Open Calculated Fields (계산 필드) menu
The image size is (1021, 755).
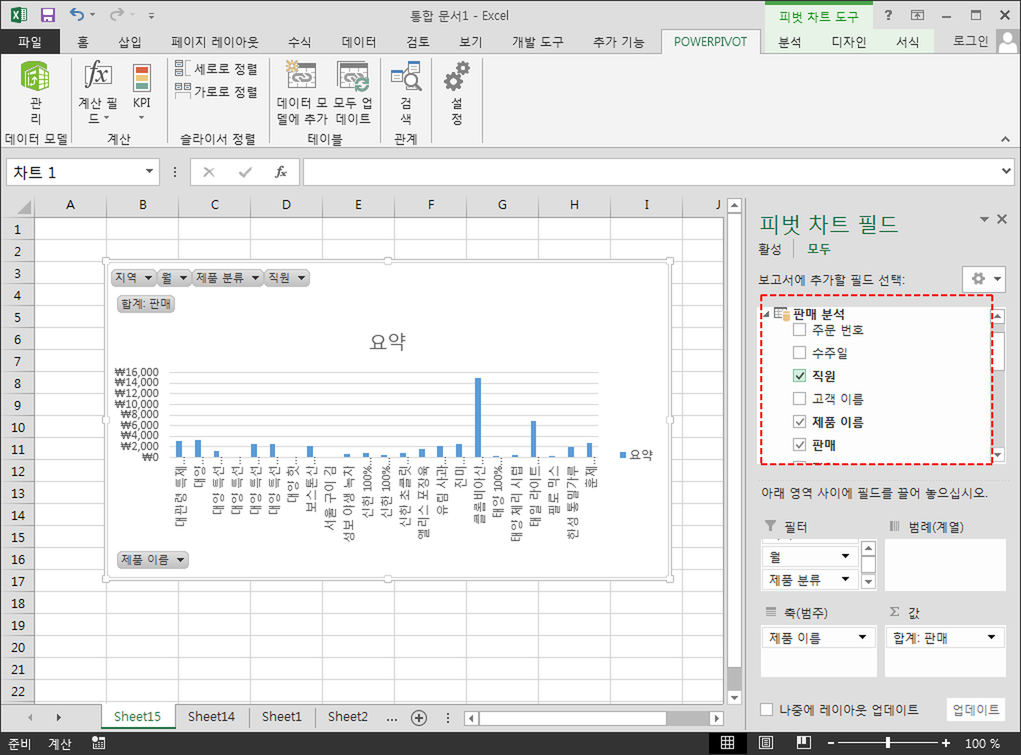click(x=98, y=92)
